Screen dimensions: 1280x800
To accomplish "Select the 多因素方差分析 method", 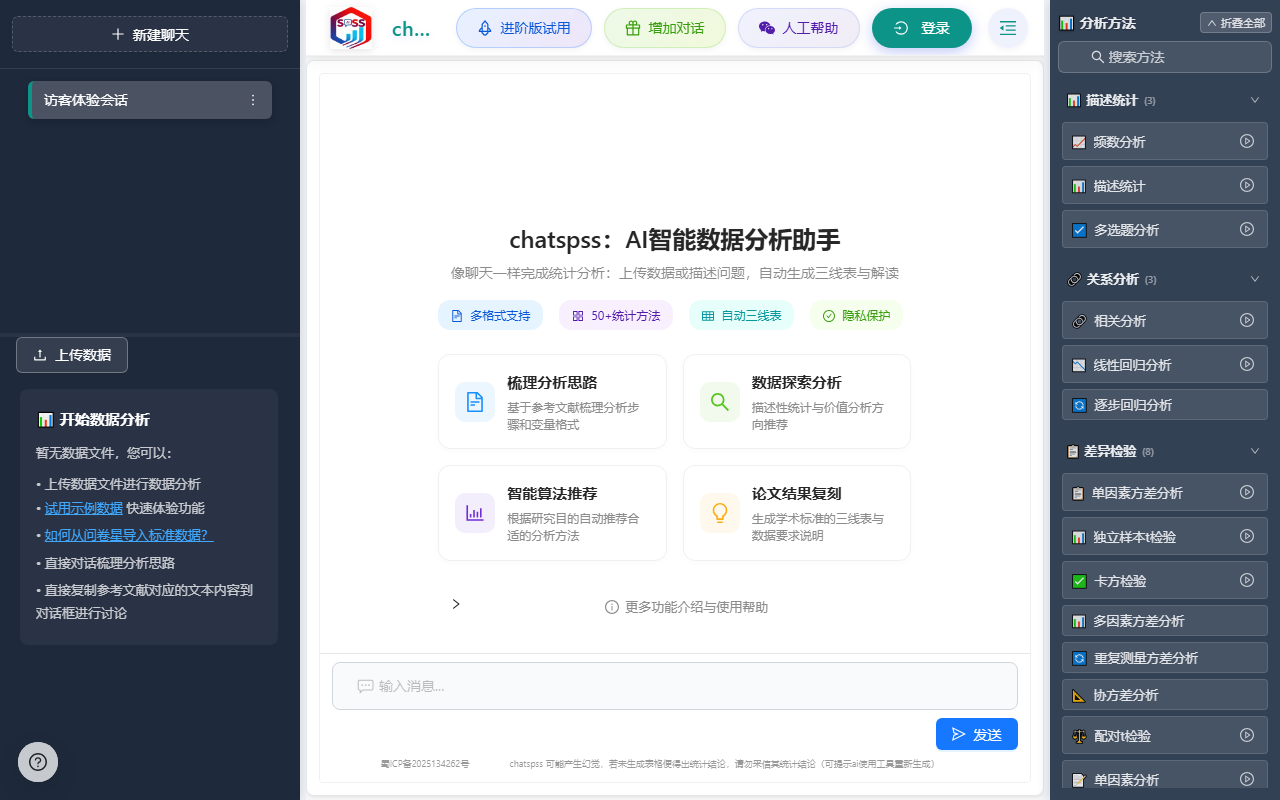I will [x=1165, y=621].
